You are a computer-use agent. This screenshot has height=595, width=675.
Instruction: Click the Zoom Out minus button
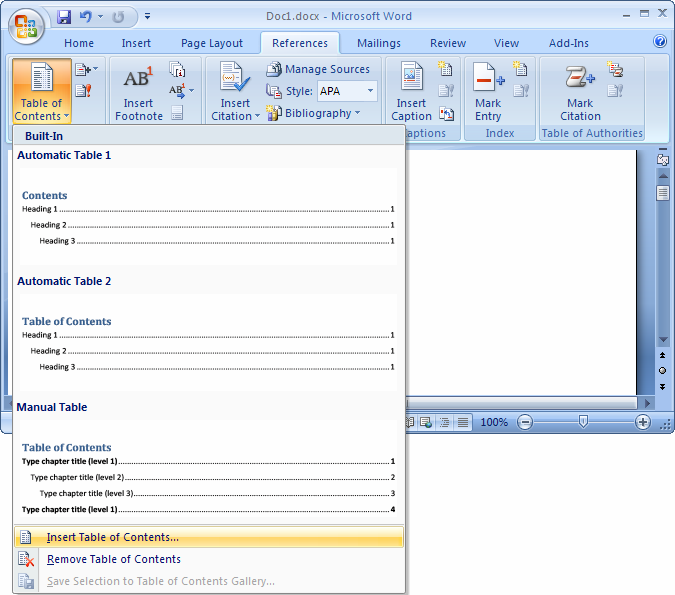(525, 422)
